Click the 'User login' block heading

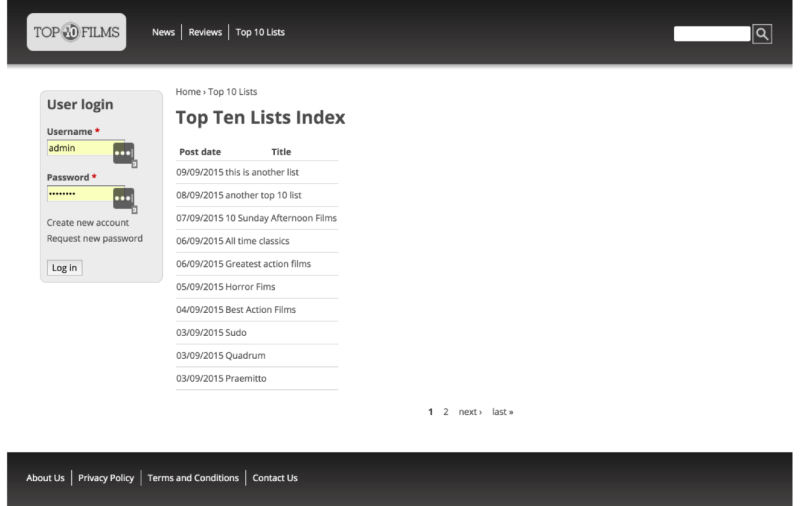point(80,105)
